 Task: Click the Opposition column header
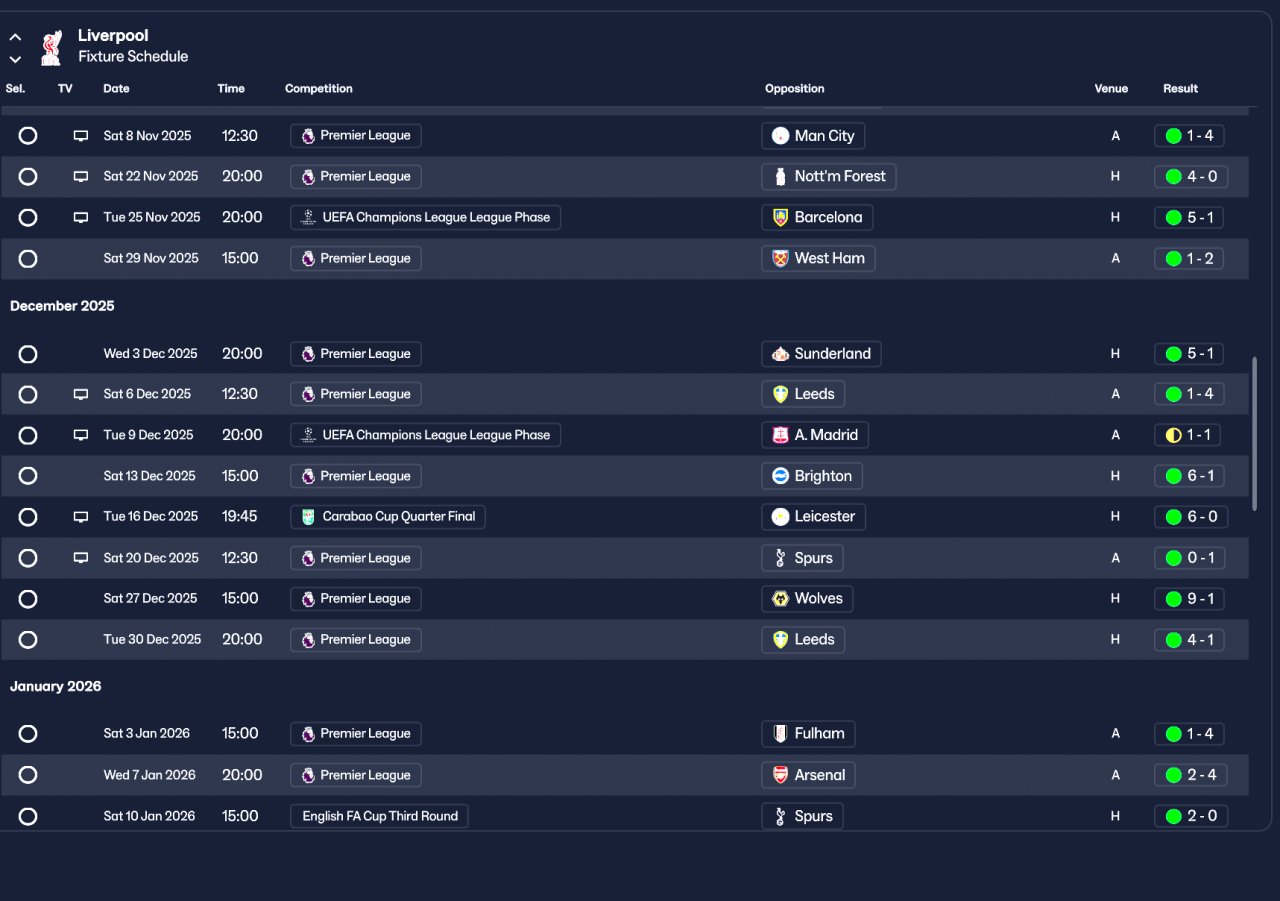795,89
